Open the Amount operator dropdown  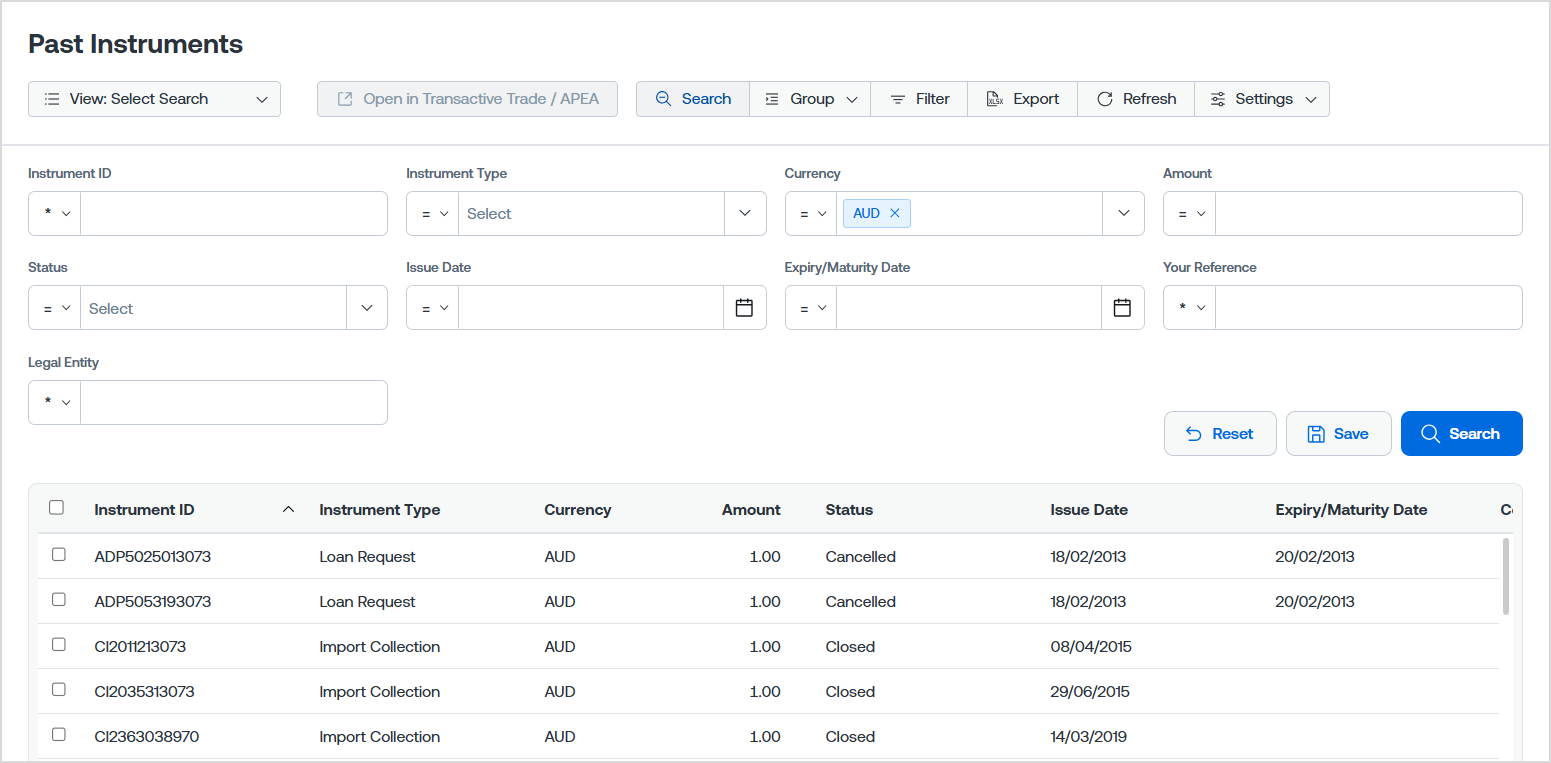click(x=1190, y=213)
